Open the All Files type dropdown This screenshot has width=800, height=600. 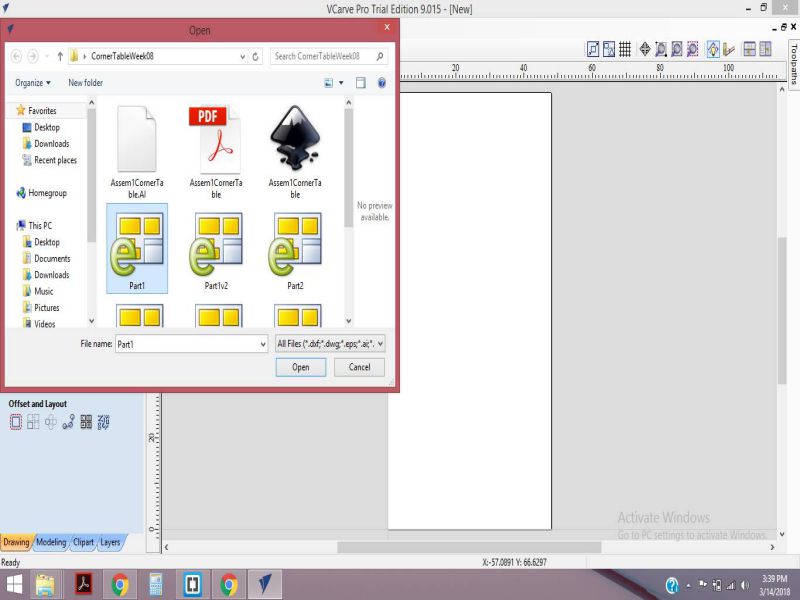coord(330,344)
